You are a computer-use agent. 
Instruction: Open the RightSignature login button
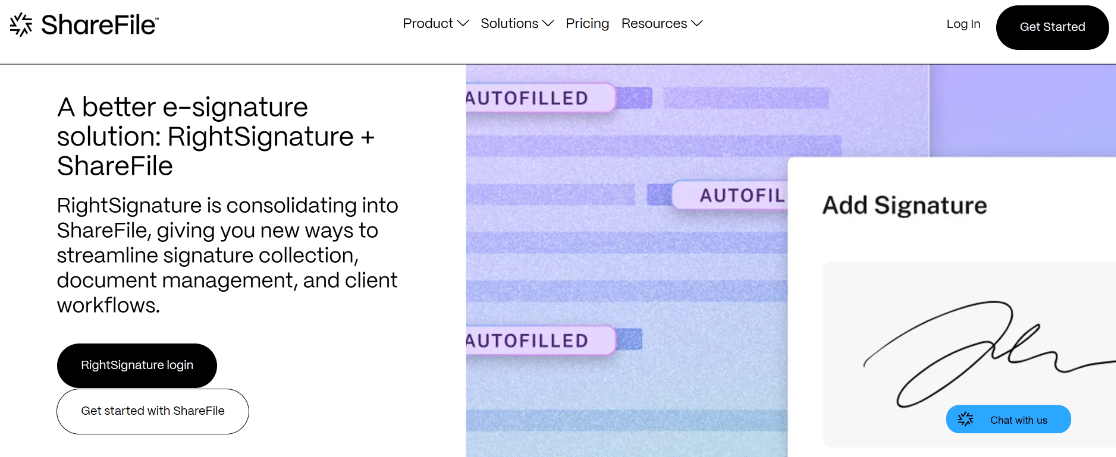pyautogui.click(x=137, y=365)
